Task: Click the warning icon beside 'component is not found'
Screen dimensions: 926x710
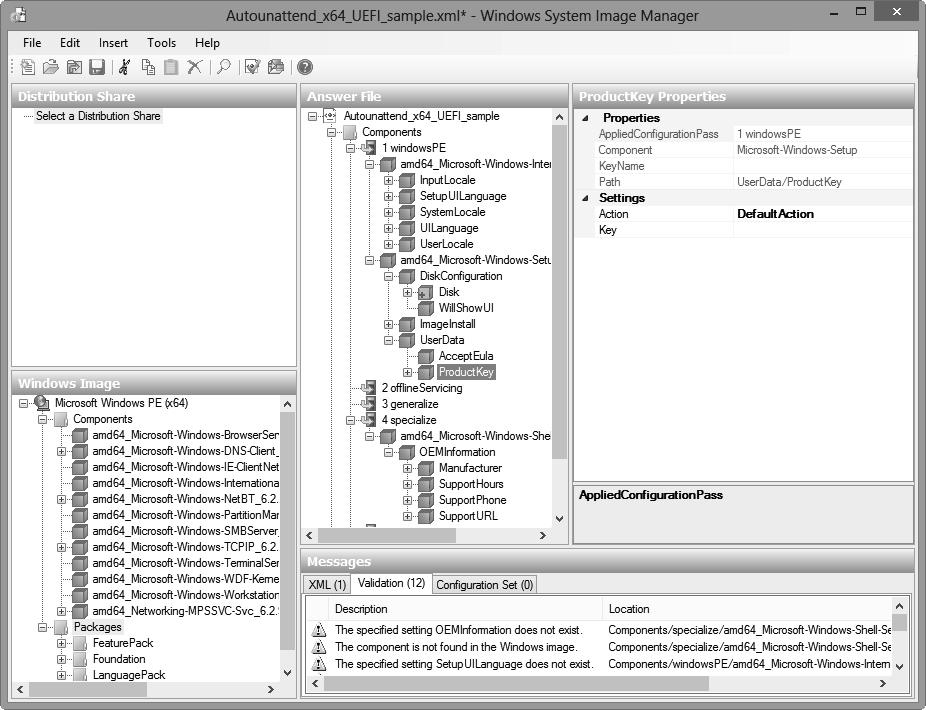Action: coord(319,647)
